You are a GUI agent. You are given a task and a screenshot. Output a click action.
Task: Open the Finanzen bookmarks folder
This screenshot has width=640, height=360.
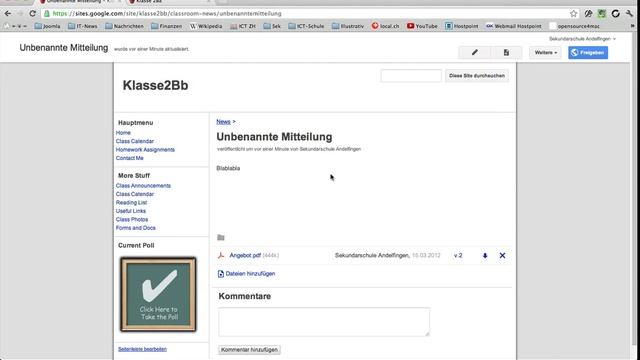coord(167,26)
